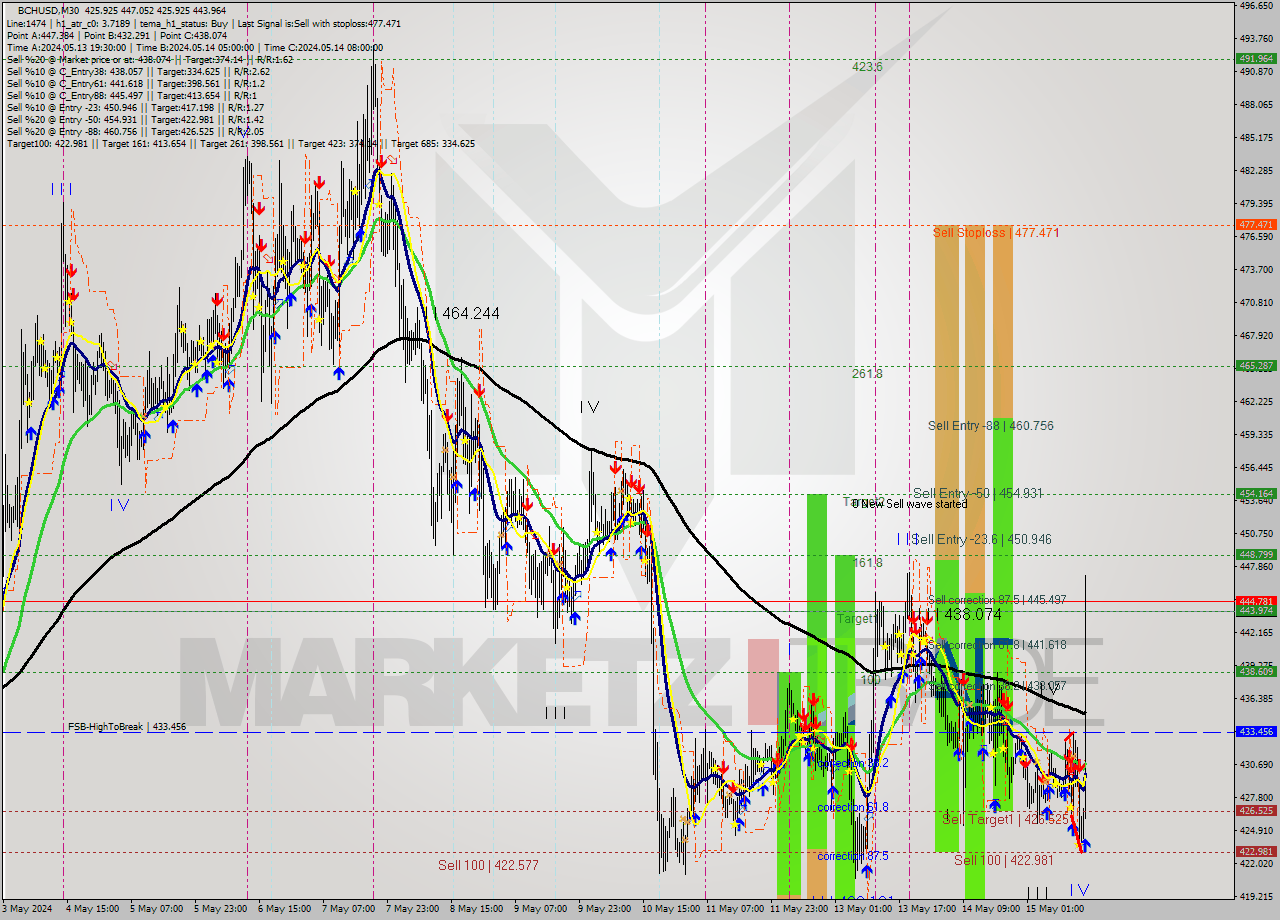Image resolution: width=1280 pixels, height=920 pixels.
Task: Click the green 448.799 price tag
Action: (1256, 554)
